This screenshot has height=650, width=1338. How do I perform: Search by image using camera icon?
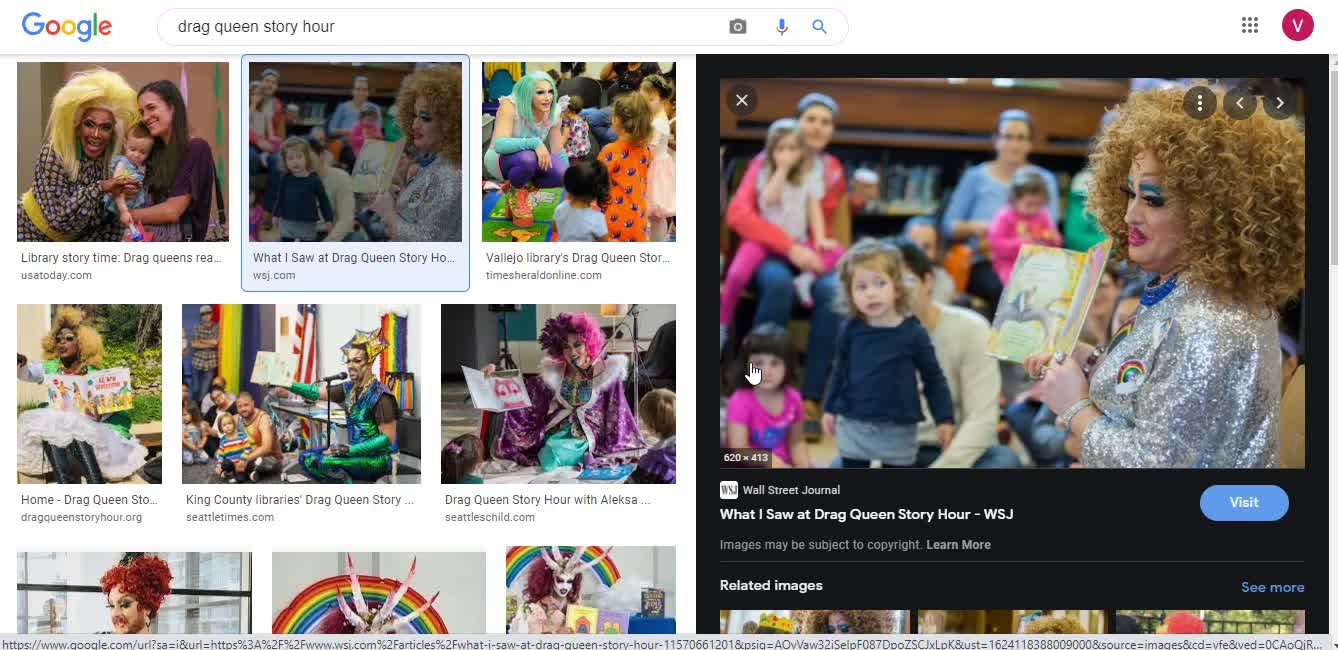(x=738, y=27)
